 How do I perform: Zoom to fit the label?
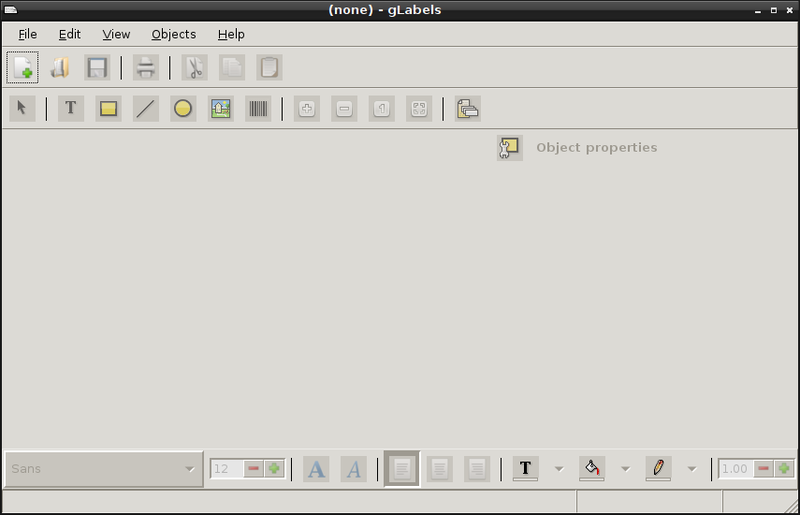click(x=419, y=108)
